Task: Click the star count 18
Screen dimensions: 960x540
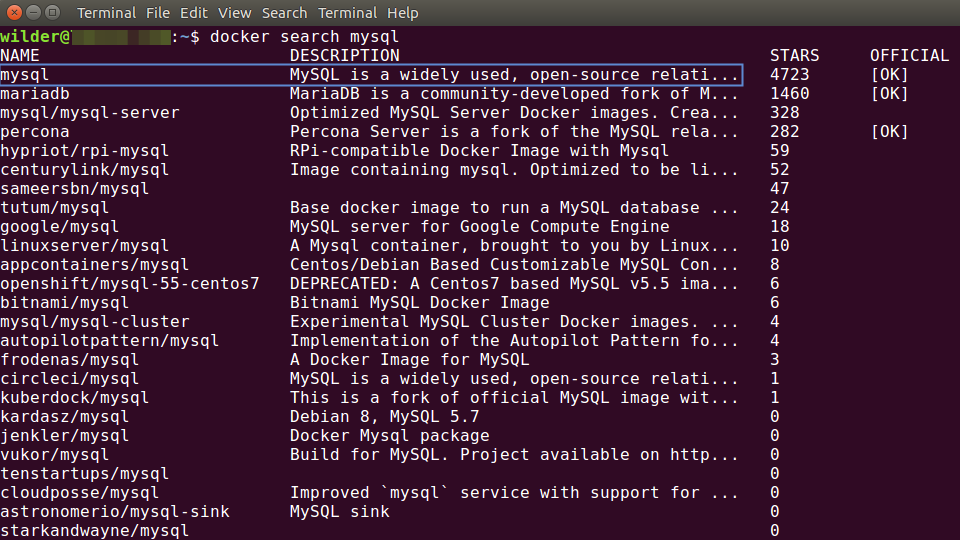Action: (779, 227)
